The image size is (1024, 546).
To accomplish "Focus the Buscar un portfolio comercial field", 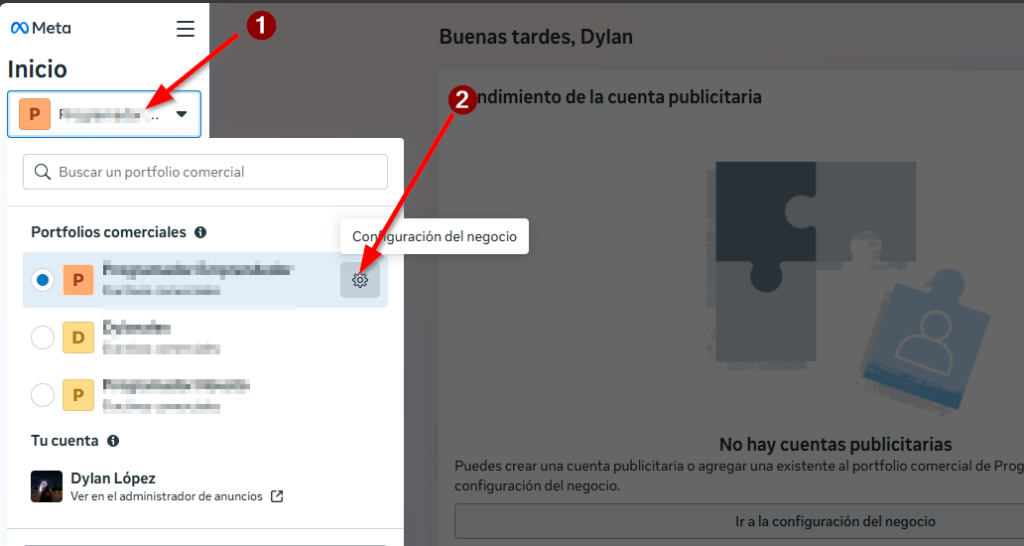I will 215,172.
